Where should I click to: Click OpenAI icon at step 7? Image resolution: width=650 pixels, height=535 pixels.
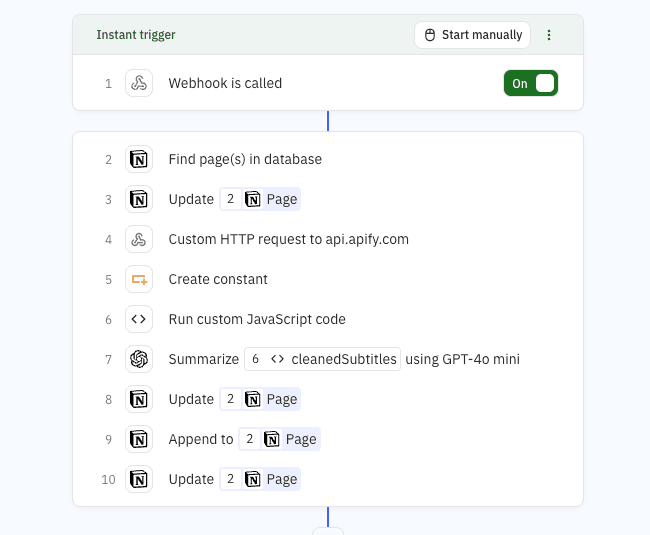point(139,359)
